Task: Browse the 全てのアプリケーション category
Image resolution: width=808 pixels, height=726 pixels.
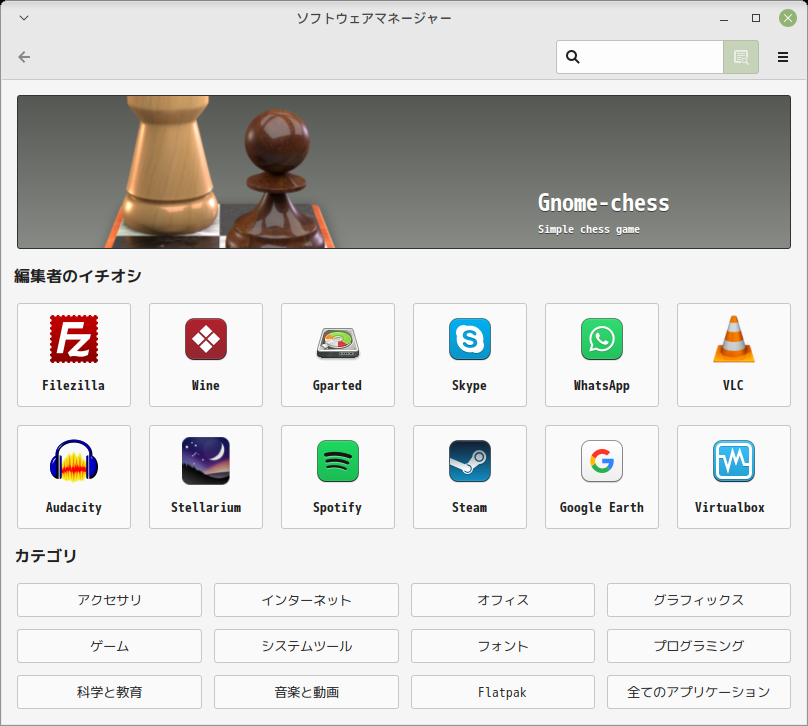Action: (699, 692)
